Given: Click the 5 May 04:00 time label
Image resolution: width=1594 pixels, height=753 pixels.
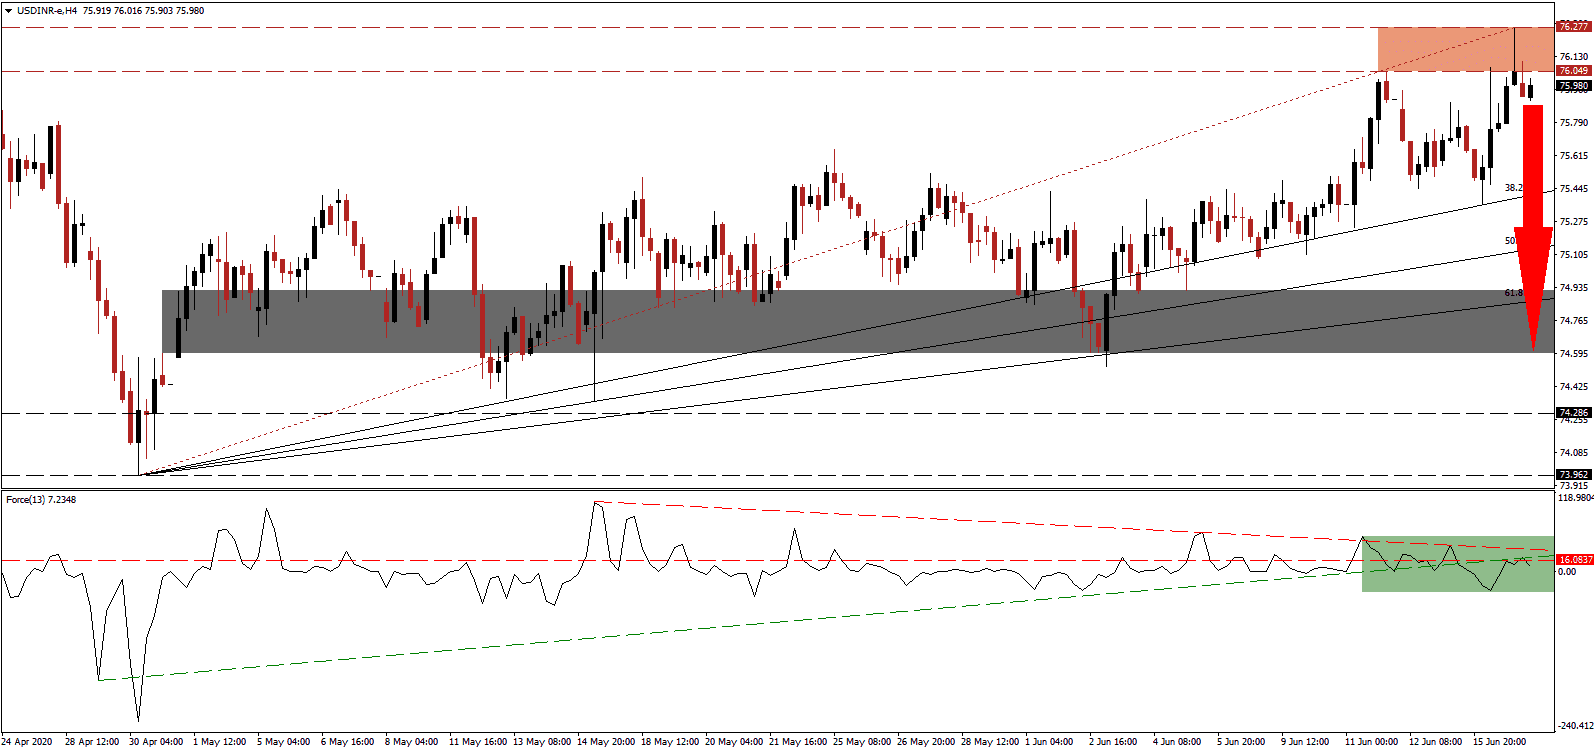Looking at the screenshot, I should 283,742.
